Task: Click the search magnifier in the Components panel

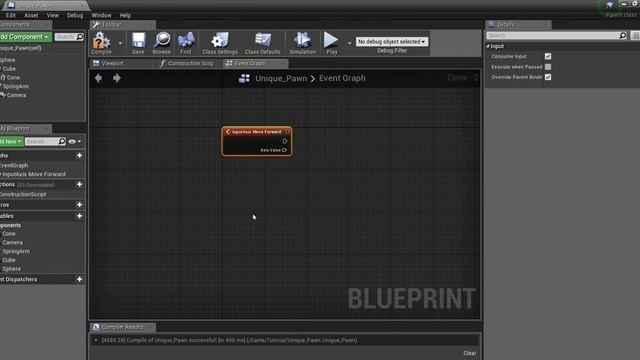Action: [x=80, y=37]
